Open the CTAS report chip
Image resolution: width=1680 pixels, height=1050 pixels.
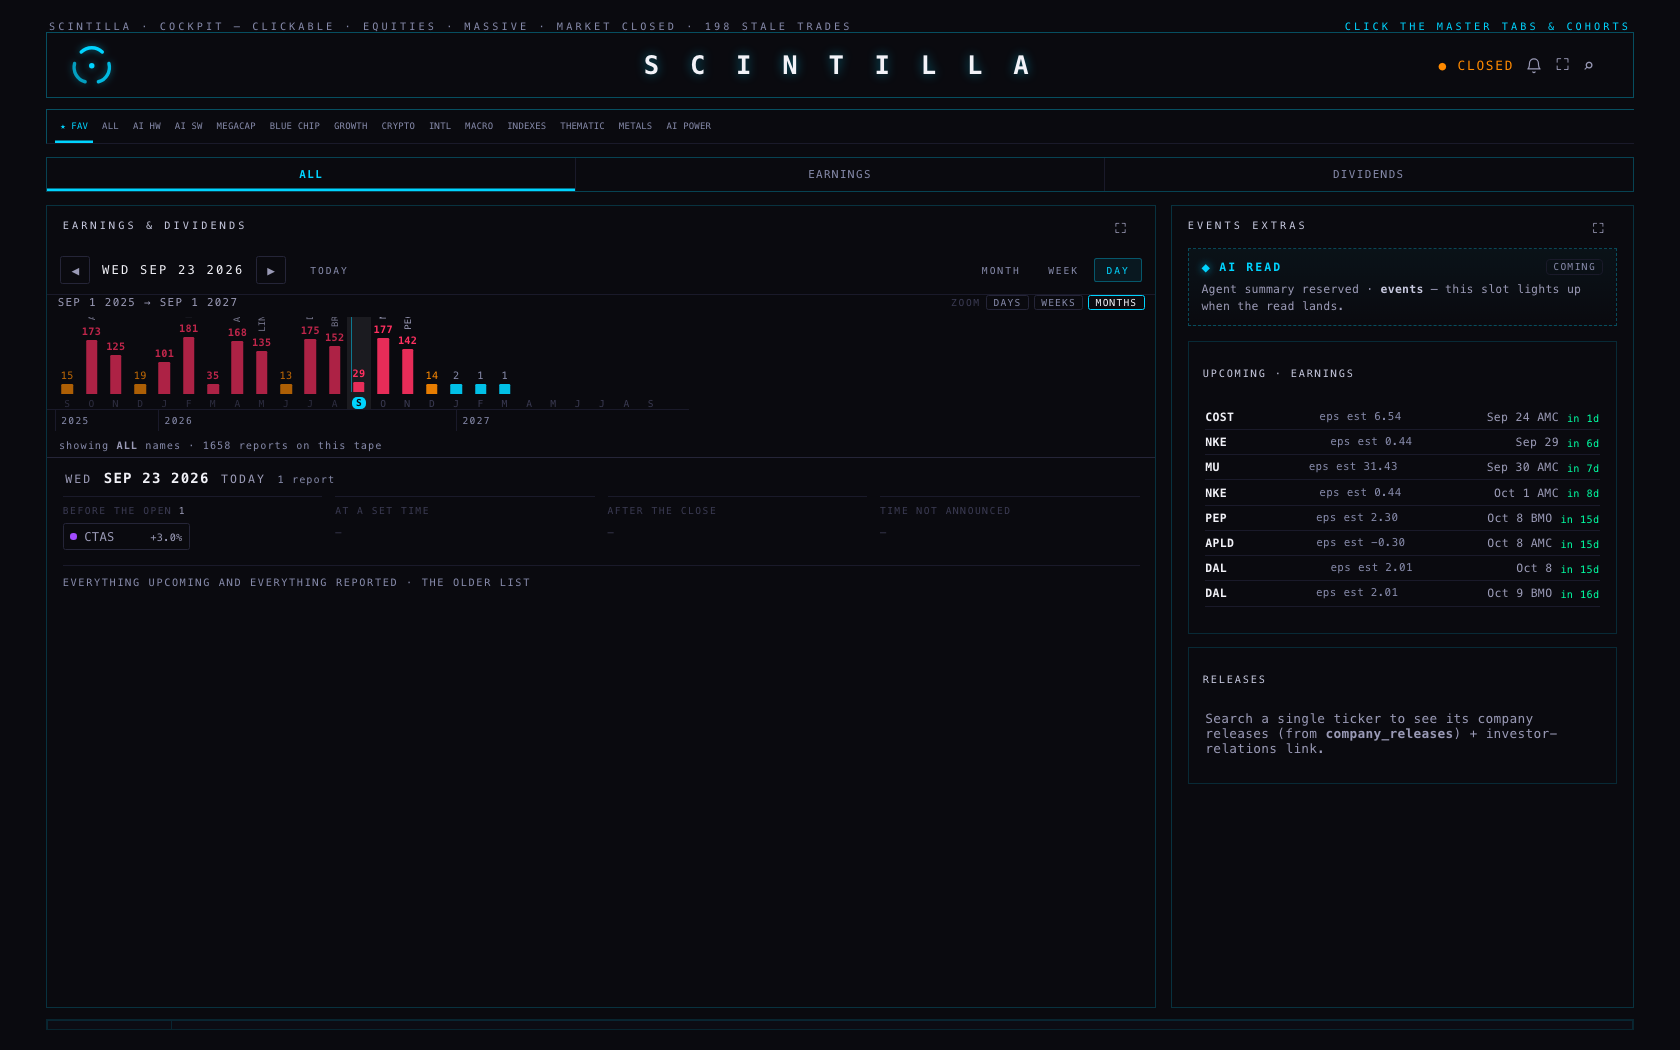[126, 537]
